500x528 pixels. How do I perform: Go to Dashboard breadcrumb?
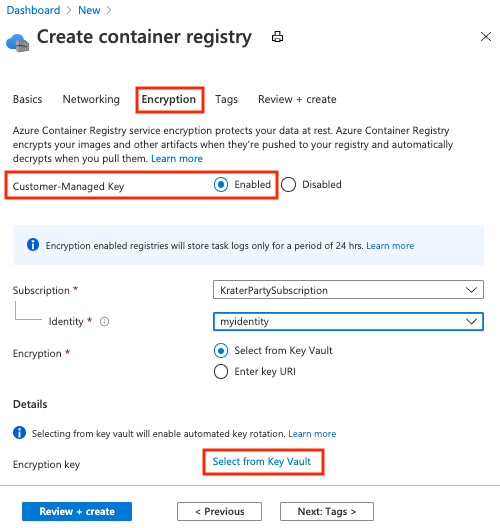click(x=33, y=10)
